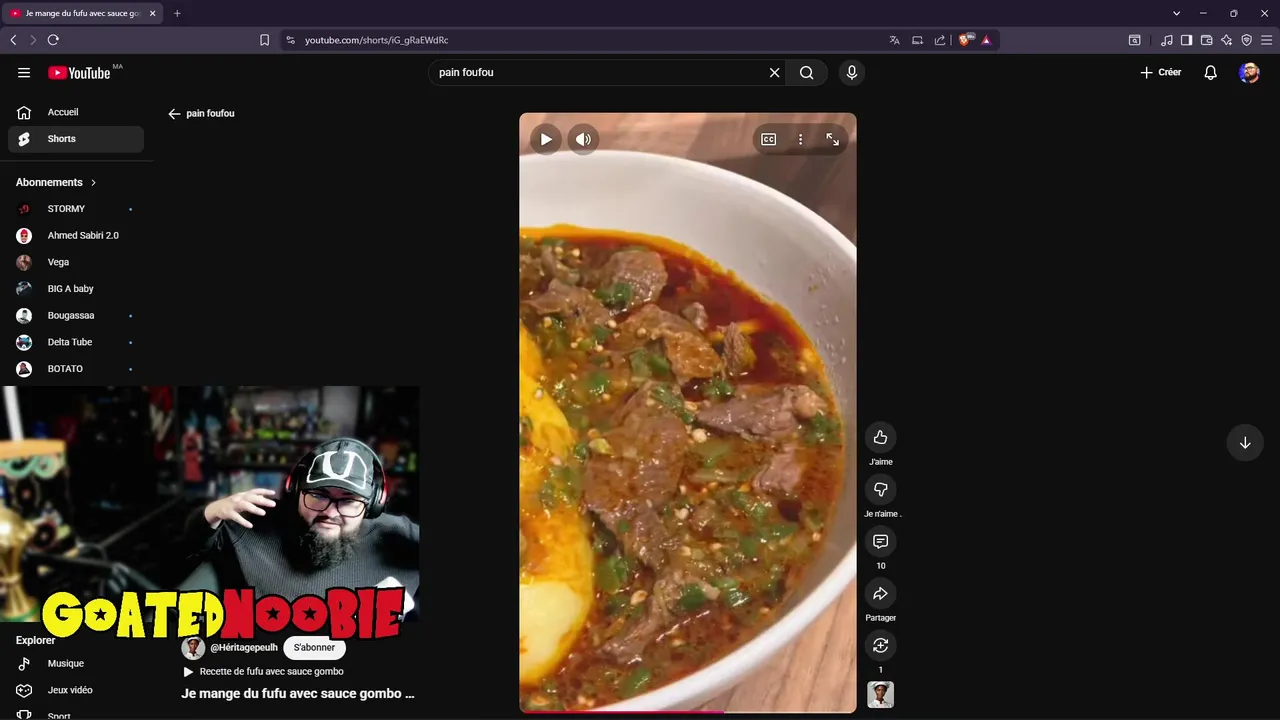The image size is (1280, 720).
Task: Translate this page from the address bar
Action: pyautogui.click(x=894, y=40)
